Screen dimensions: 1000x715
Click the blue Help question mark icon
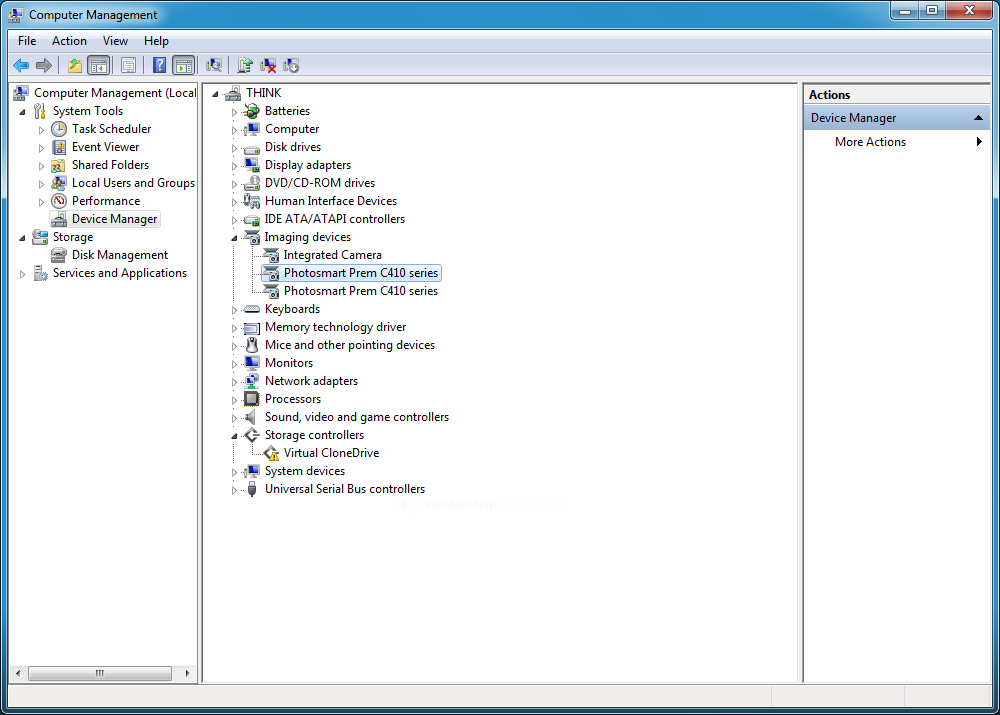(159, 66)
